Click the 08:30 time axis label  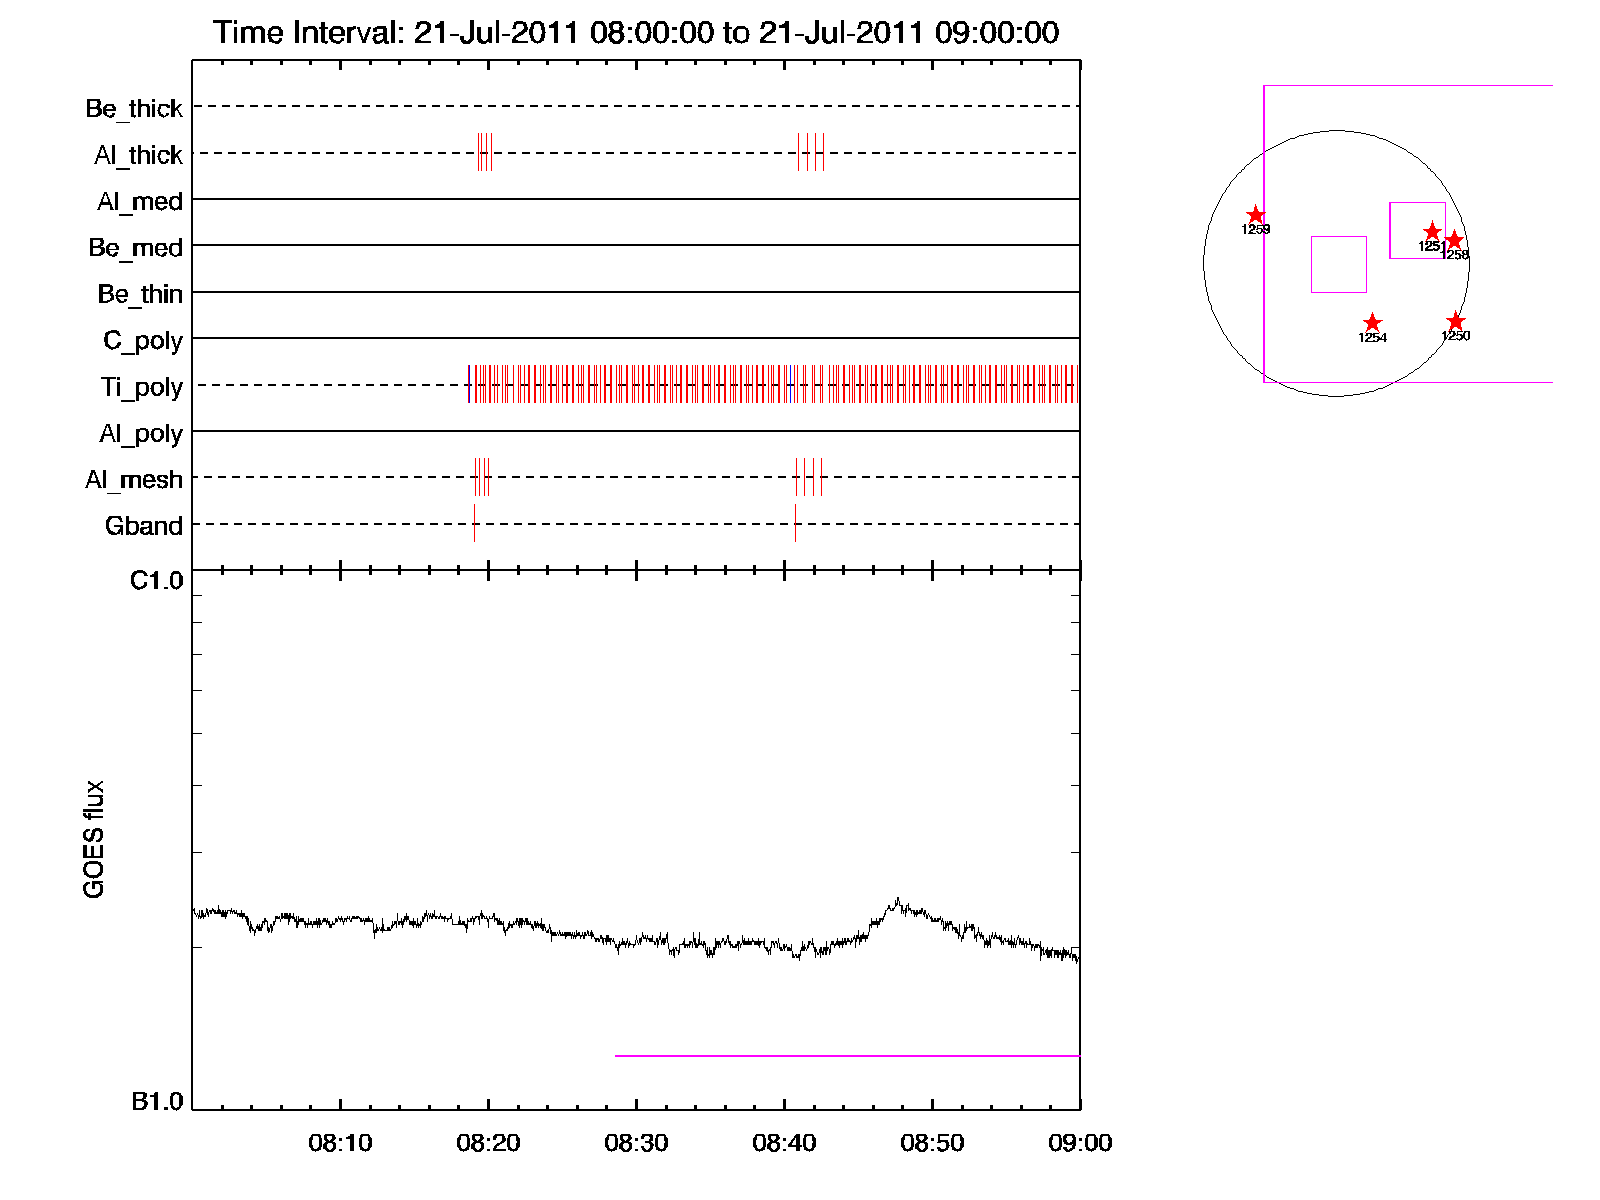click(636, 1143)
